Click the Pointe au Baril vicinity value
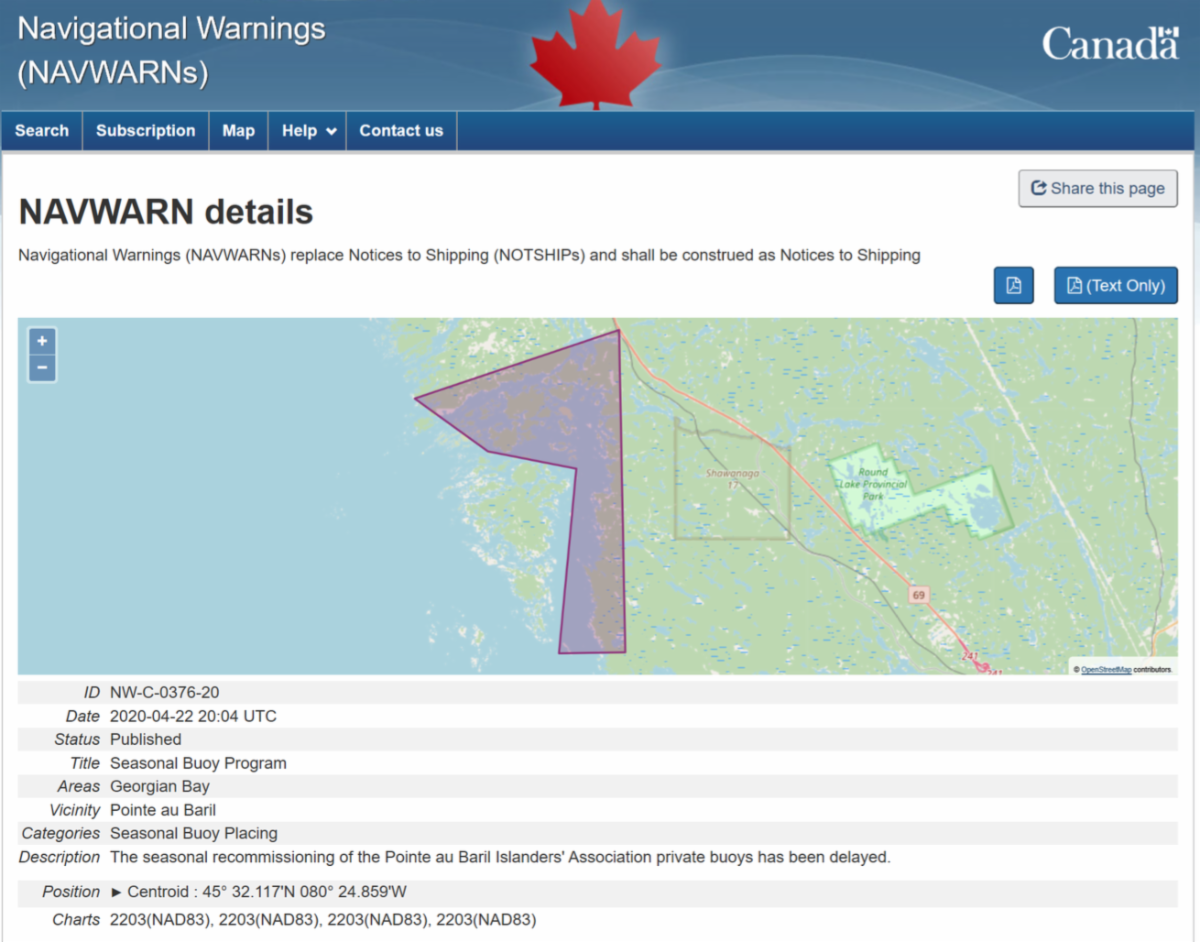The height and width of the screenshot is (942, 1200). tap(163, 810)
